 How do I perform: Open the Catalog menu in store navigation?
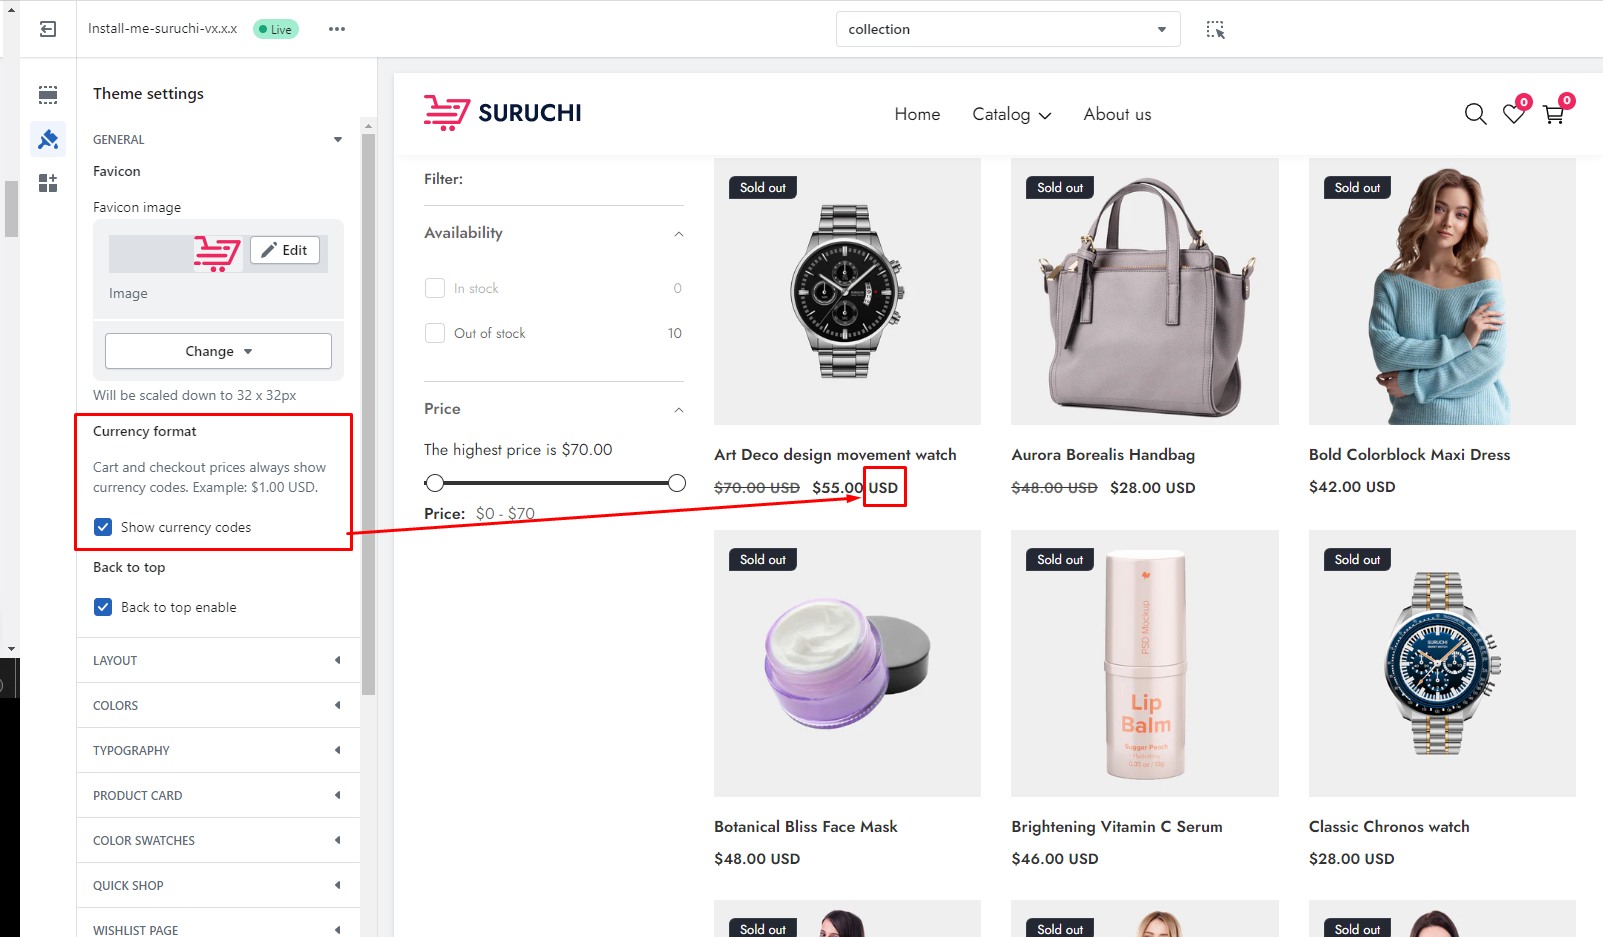tap(1011, 114)
